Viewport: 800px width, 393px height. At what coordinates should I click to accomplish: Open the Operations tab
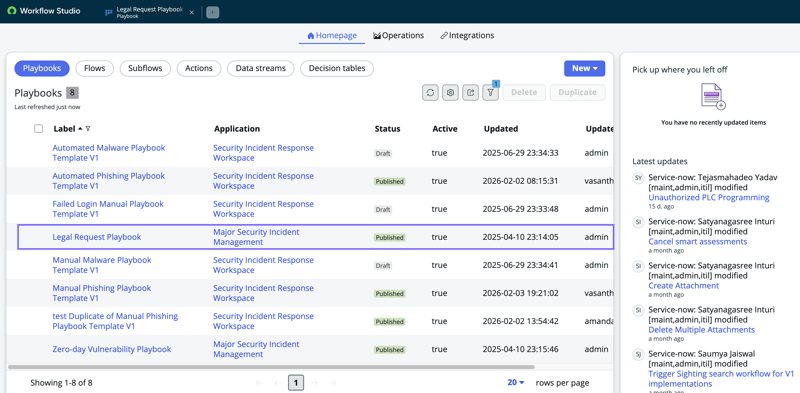click(398, 36)
